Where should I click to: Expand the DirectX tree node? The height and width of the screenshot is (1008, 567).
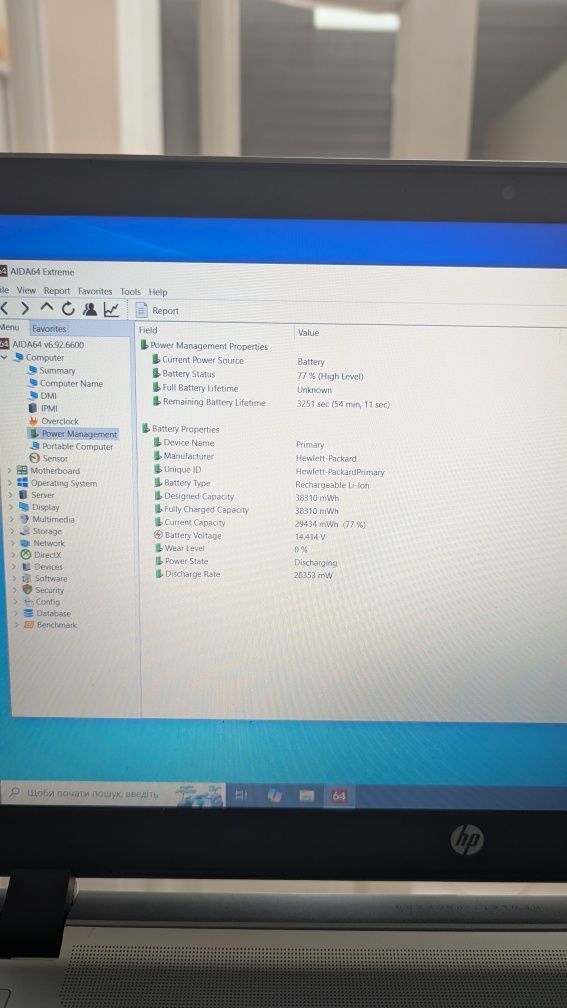14,555
